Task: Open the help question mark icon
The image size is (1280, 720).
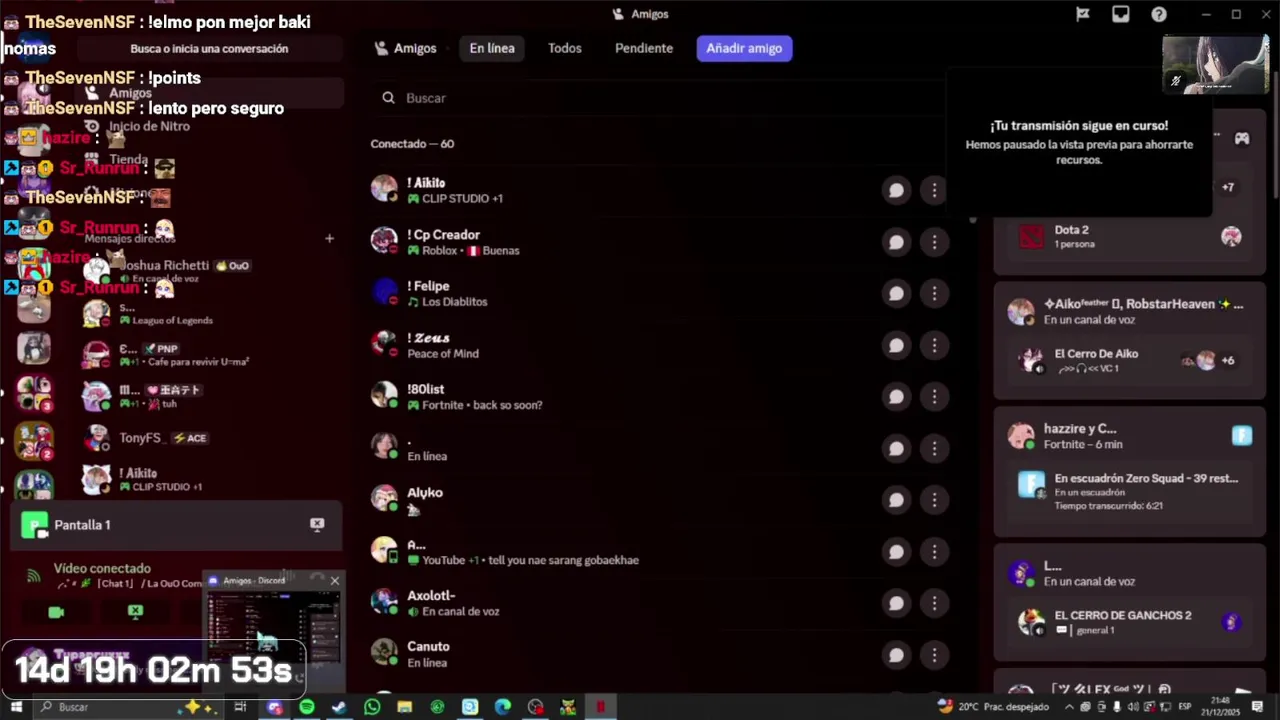Action: point(1159,14)
